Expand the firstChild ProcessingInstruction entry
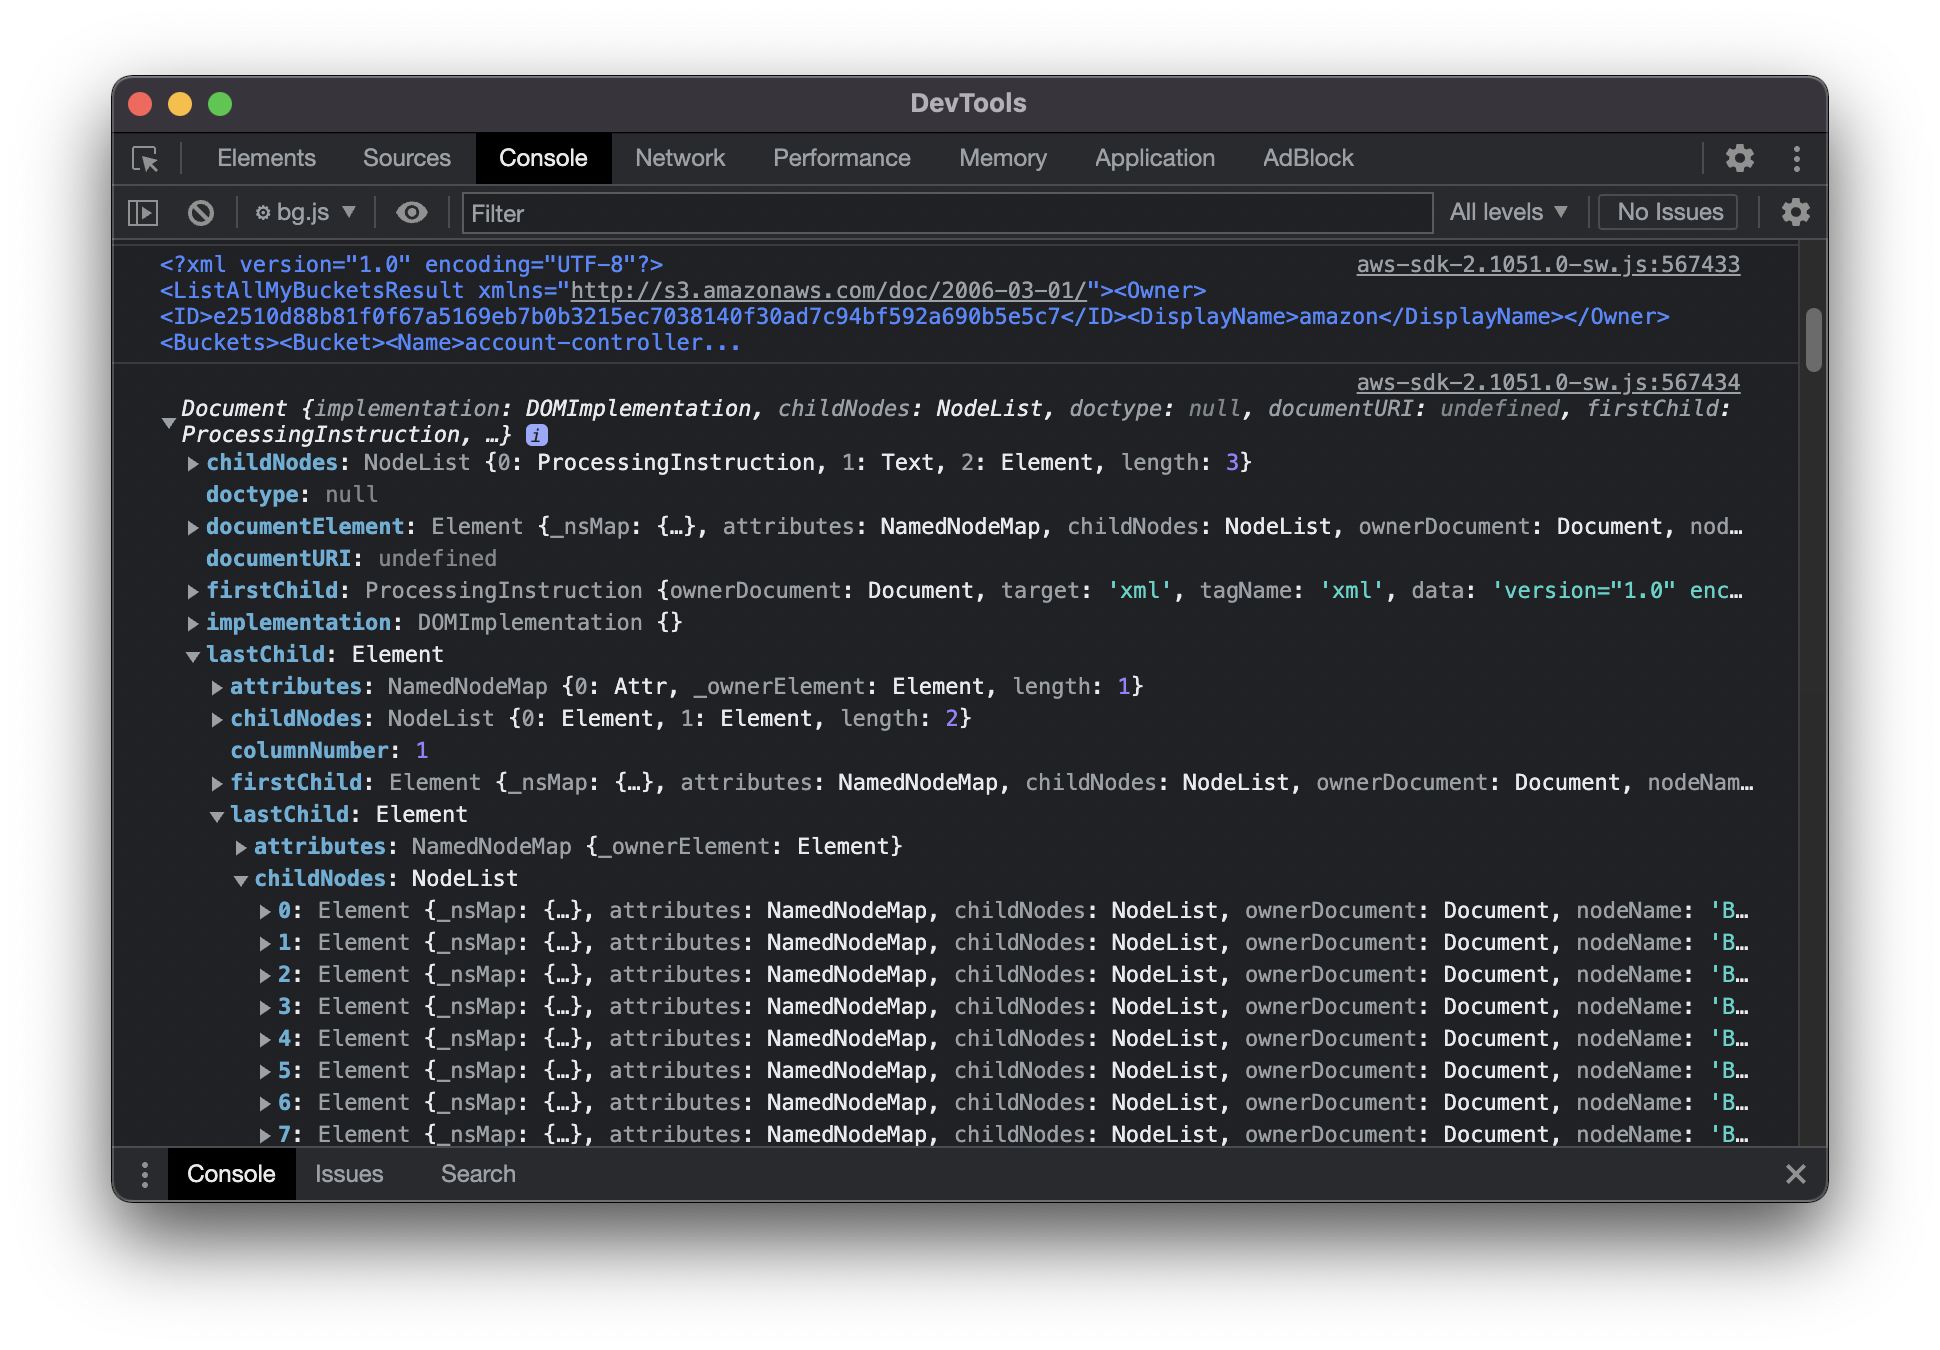 pyautogui.click(x=192, y=591)
